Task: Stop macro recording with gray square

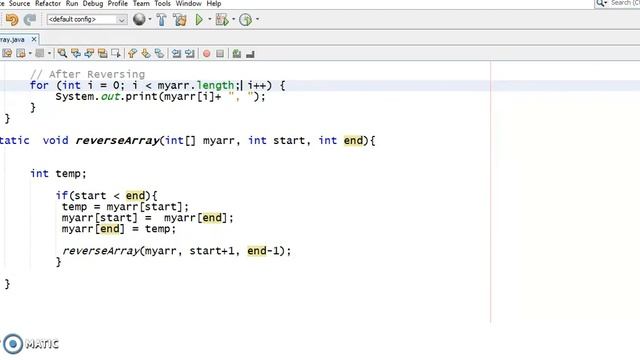Action: coord(220,53)
